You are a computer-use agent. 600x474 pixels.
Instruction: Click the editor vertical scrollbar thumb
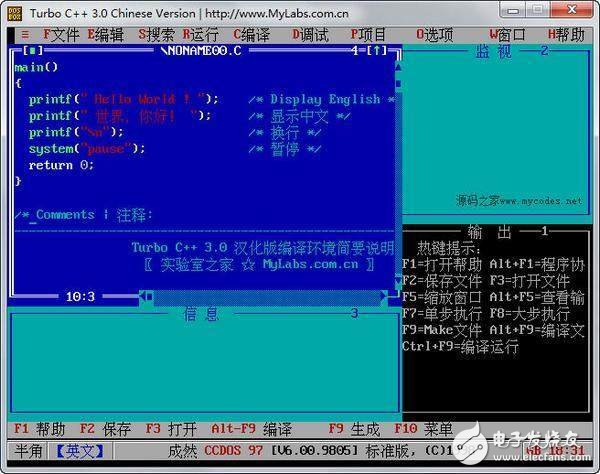[398, 83]
